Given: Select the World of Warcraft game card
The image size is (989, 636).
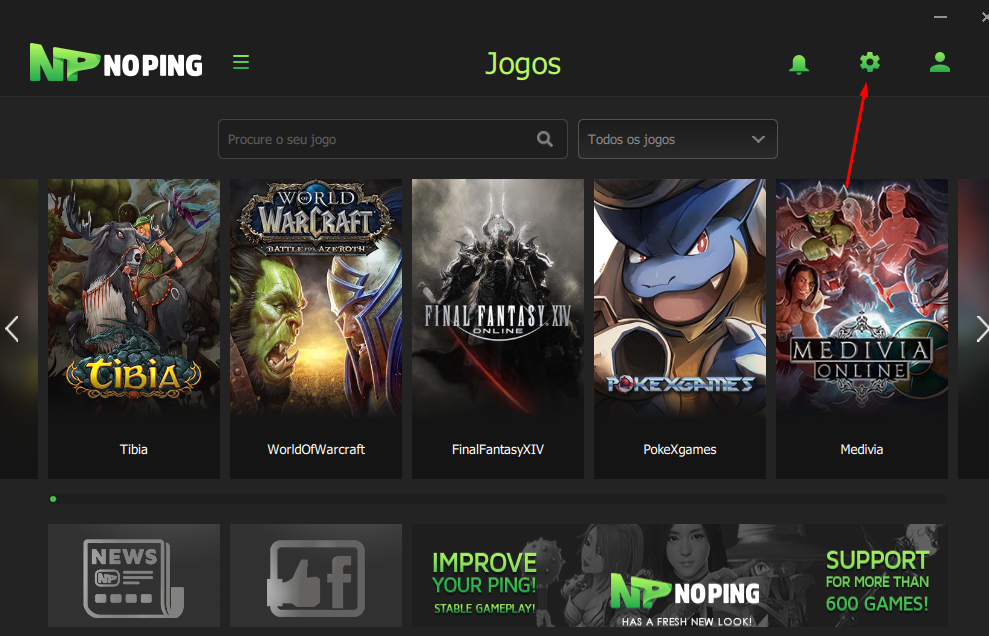Looking at the screenshot, I should (x=316, y=329).
